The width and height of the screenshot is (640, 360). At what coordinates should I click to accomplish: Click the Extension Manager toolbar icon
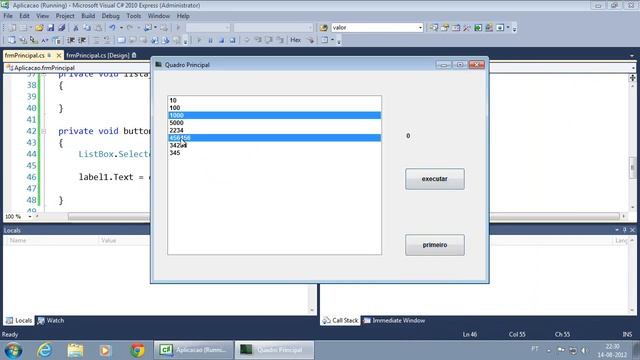[x=489, y=28]
